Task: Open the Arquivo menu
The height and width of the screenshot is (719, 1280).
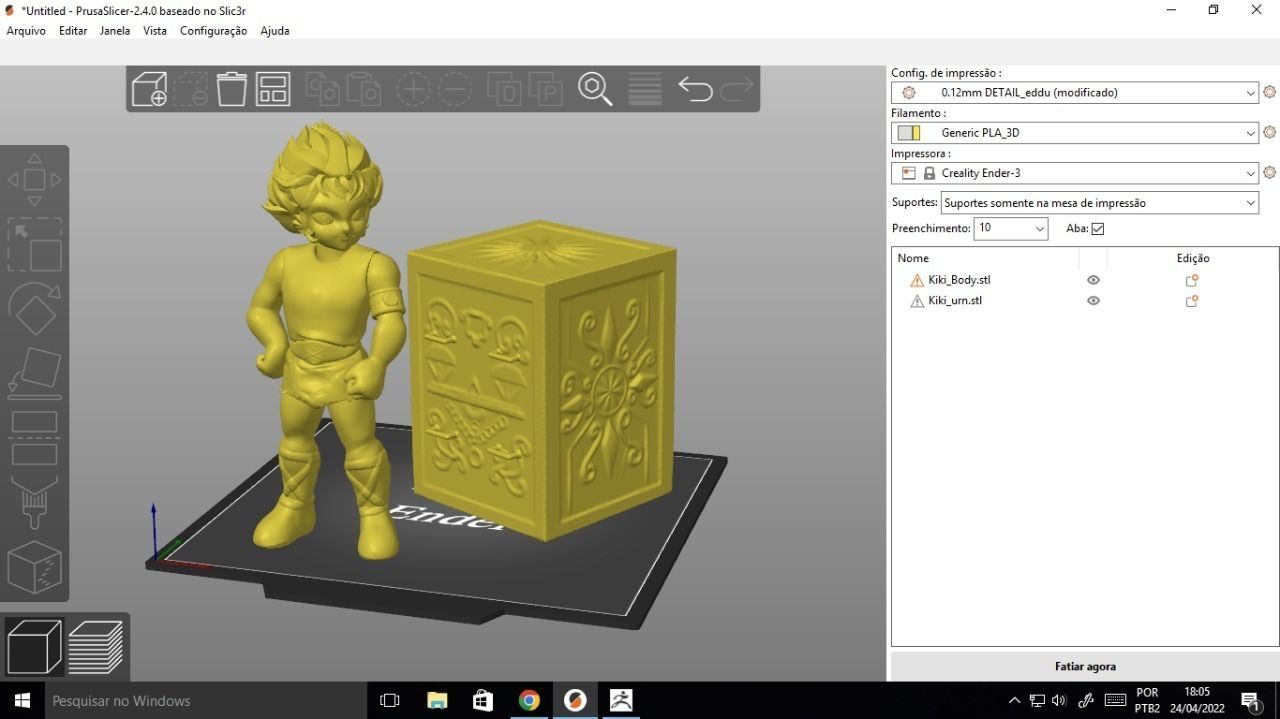Action: click(x=26, y=30)
